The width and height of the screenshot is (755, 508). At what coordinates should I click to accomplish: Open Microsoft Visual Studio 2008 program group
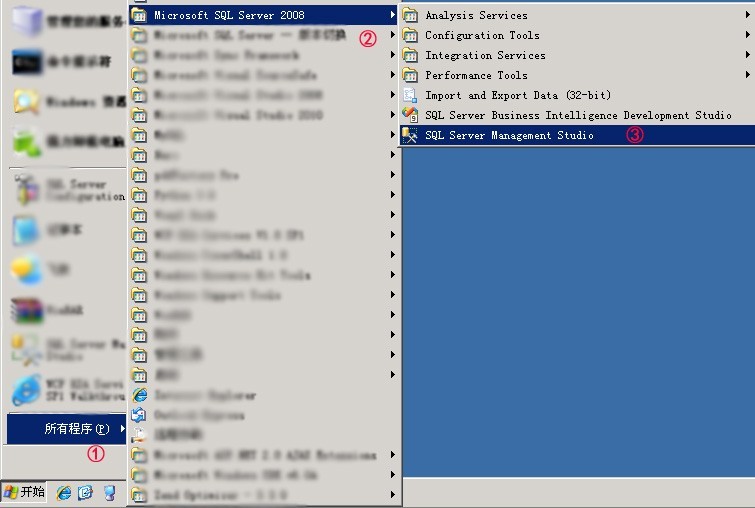[x=263, y=95]
